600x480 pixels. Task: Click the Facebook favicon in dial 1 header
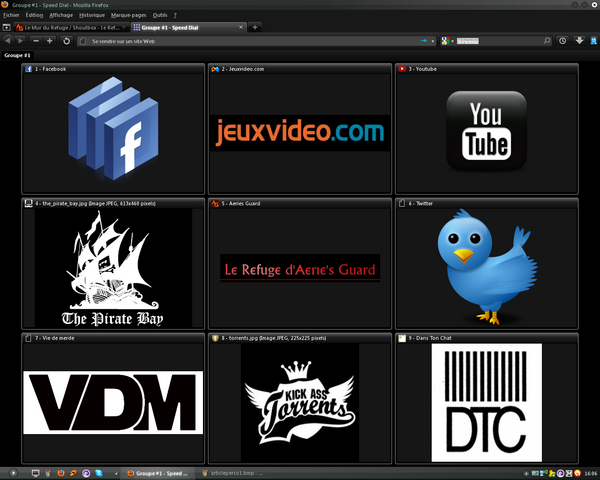point(28,69)
